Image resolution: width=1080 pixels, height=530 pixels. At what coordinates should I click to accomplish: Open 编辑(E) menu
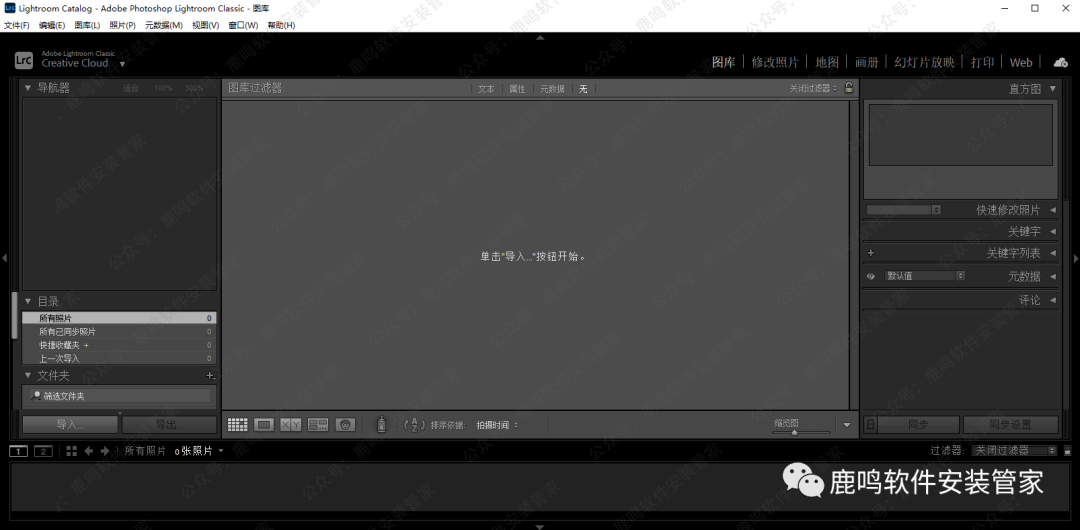click(x=52, y=26)
